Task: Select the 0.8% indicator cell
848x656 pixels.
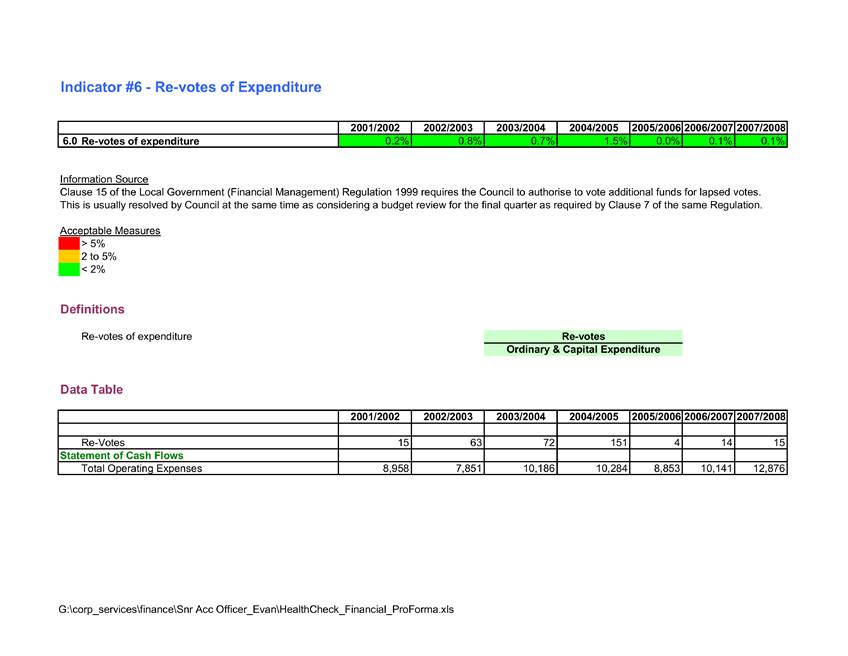Action: (x=448, y=141)
